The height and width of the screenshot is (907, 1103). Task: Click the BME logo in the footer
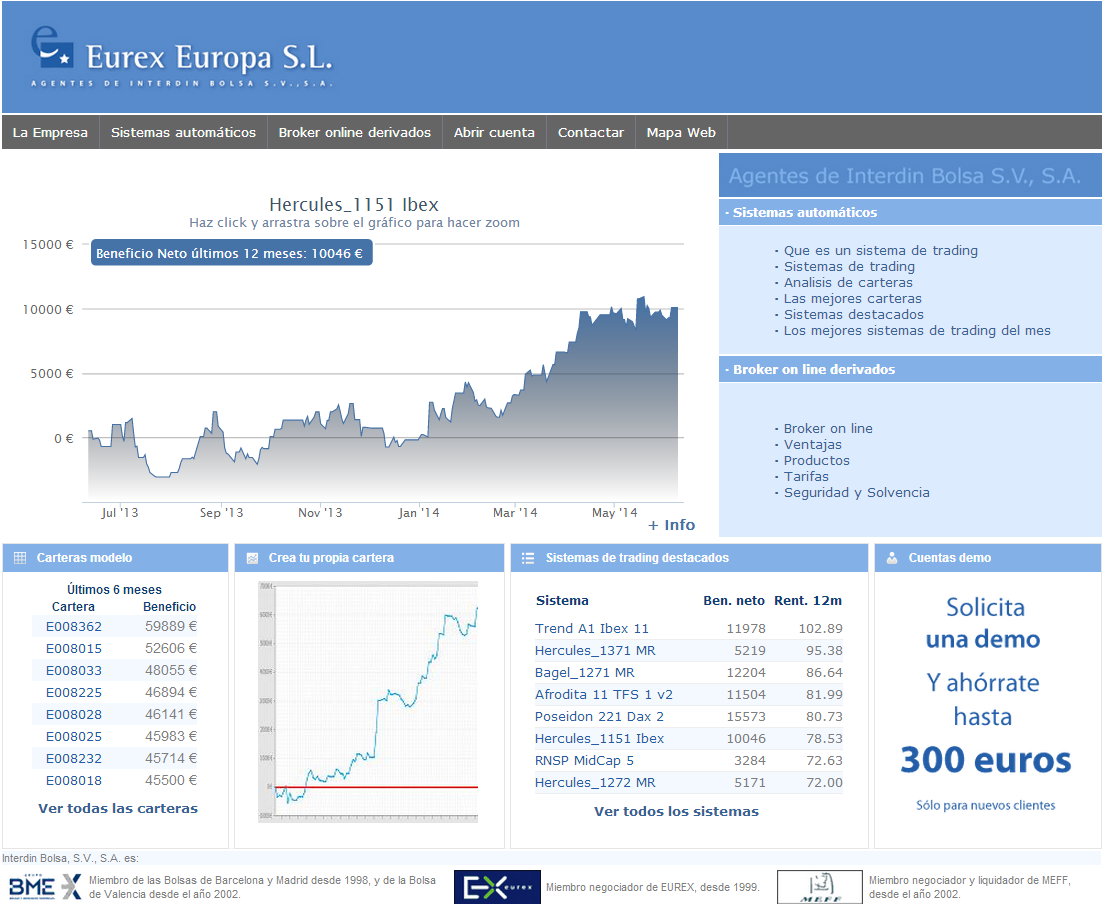pos(45,887)
